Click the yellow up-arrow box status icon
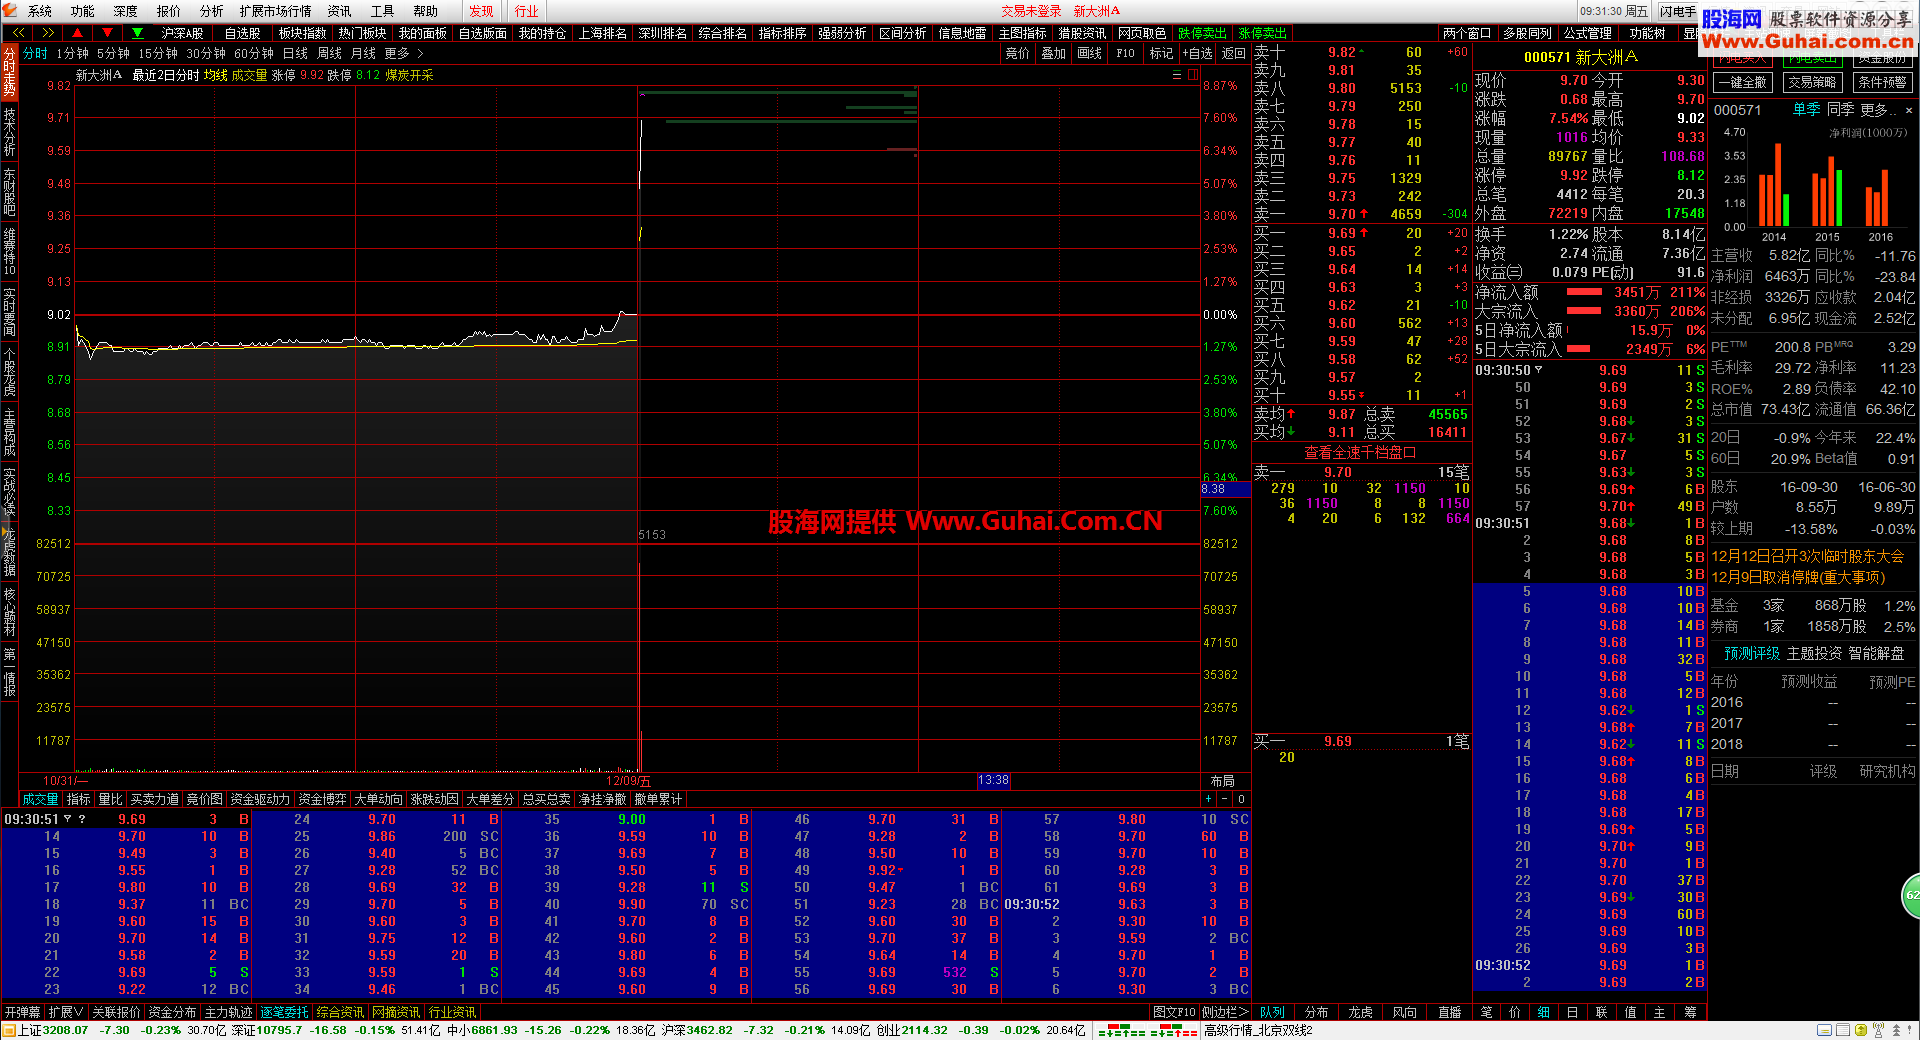The width and height of the screenshot is (1920, 1040). (1861, 1030)
